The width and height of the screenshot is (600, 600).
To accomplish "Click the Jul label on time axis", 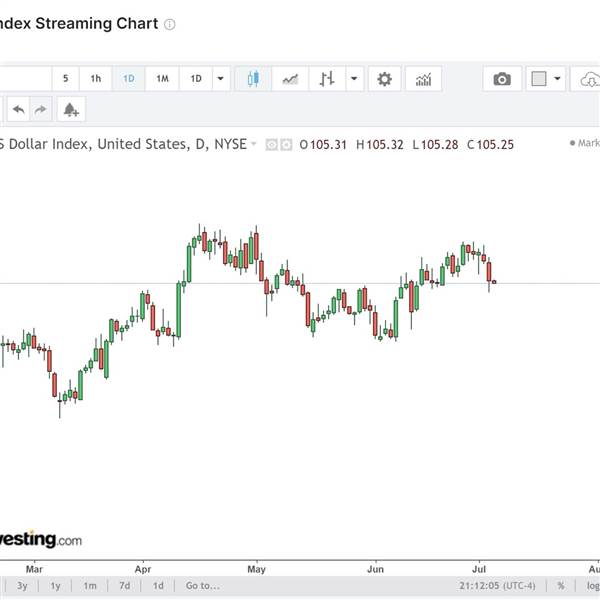I will click(x=479, y=569).
